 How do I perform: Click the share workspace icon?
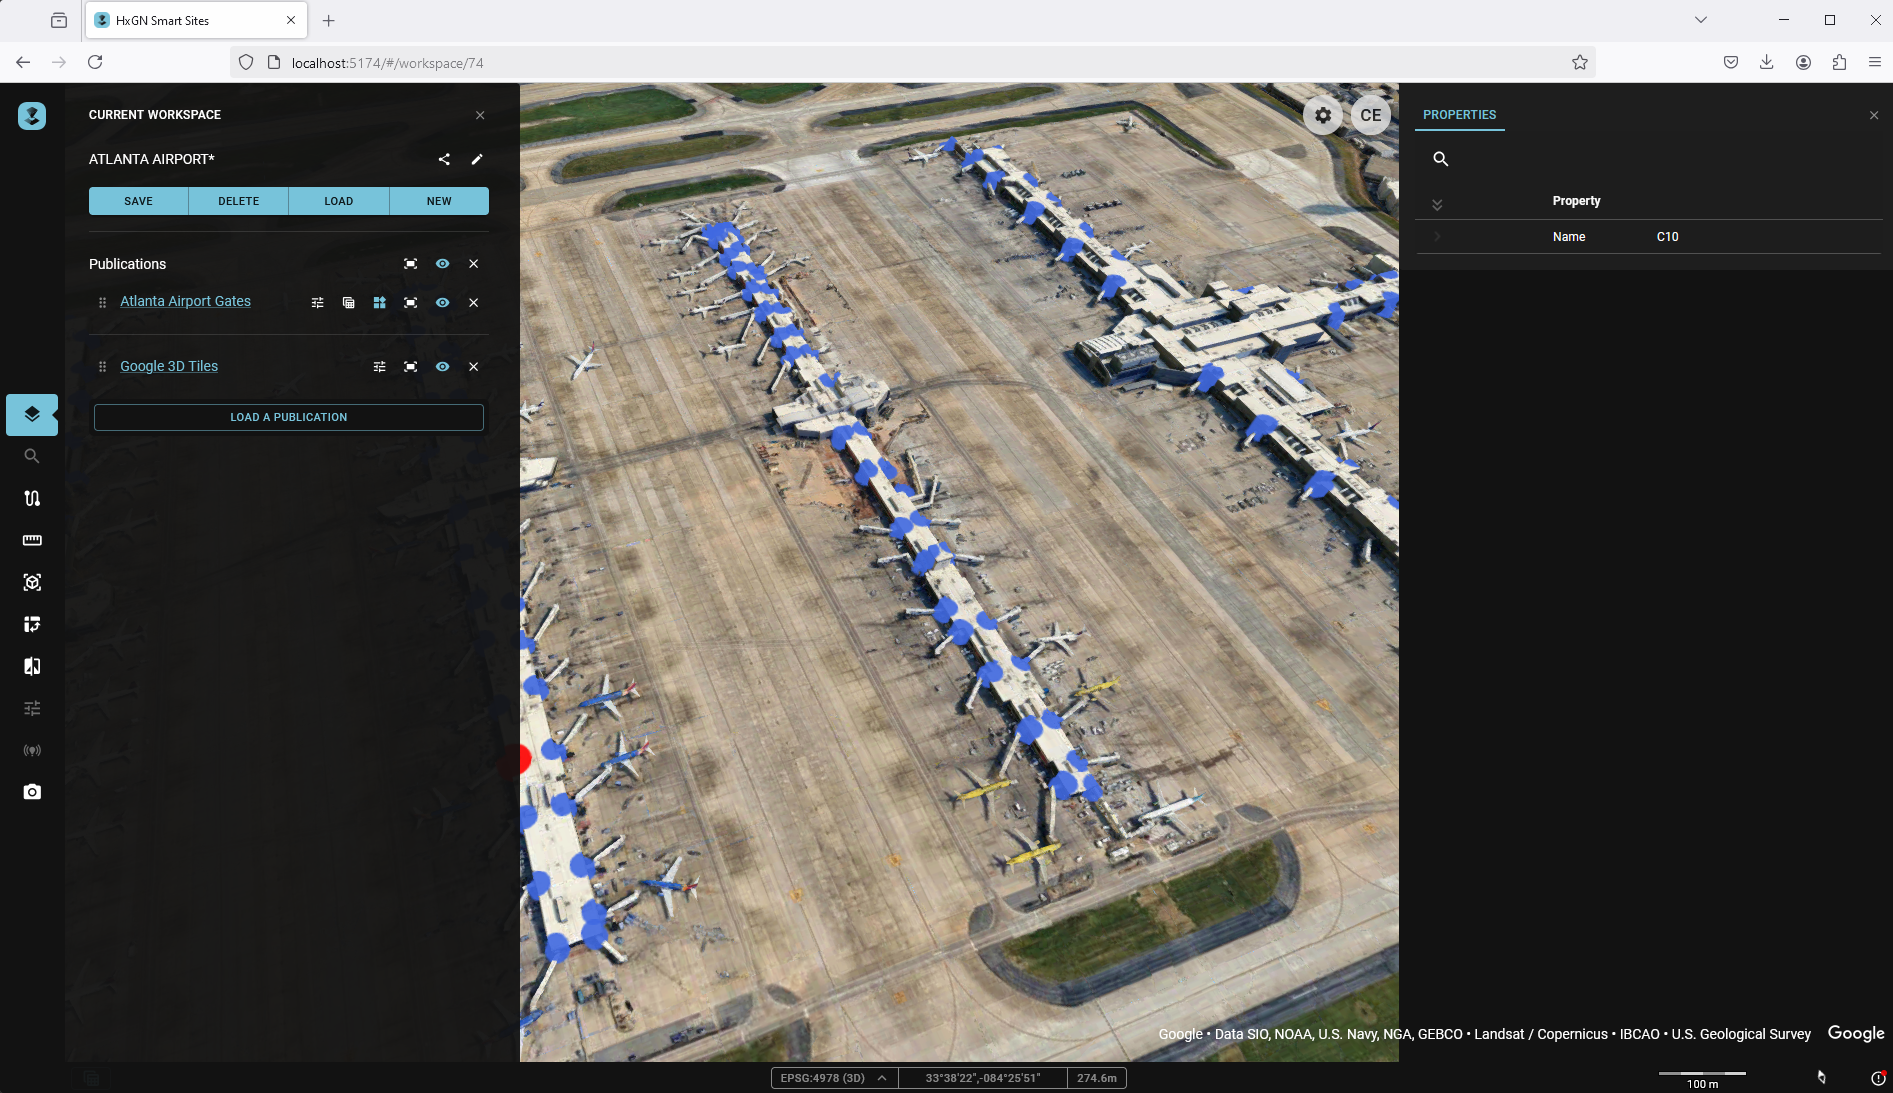pyautogui.click(x=444, y=159)
